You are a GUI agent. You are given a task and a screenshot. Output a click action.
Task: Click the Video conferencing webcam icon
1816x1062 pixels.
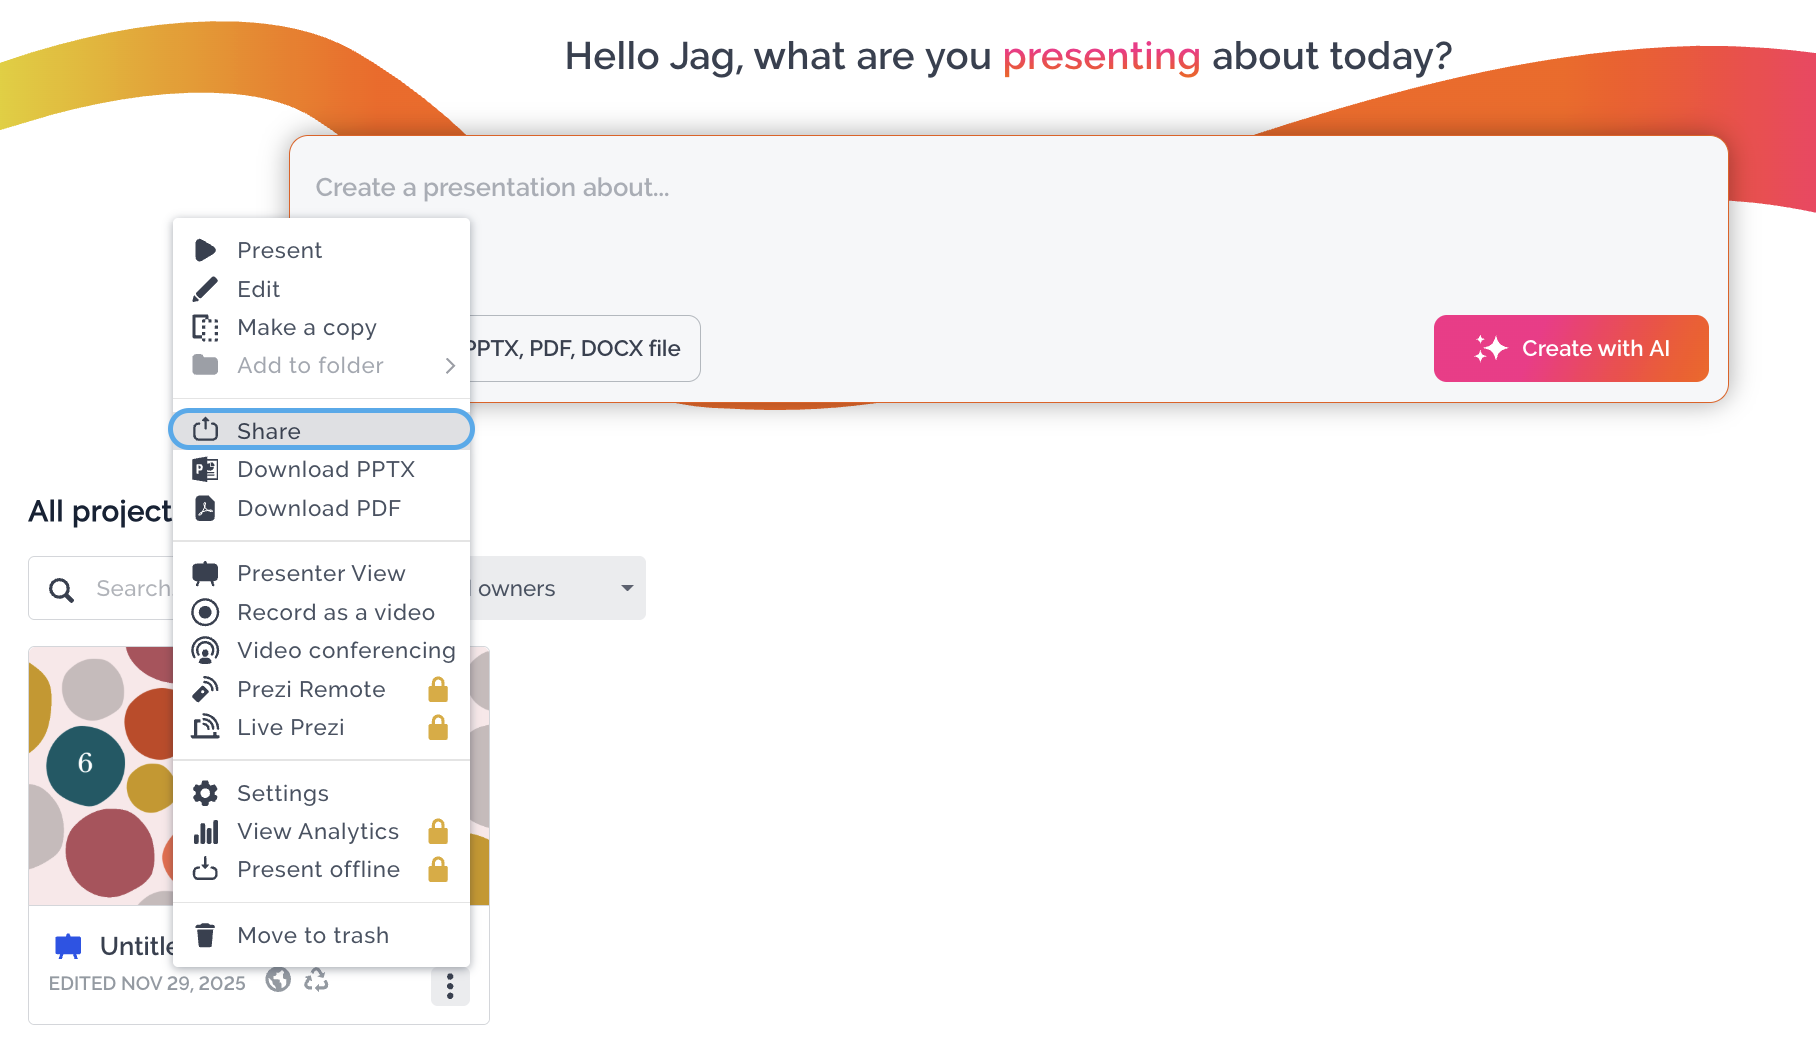tap(205, 651)
